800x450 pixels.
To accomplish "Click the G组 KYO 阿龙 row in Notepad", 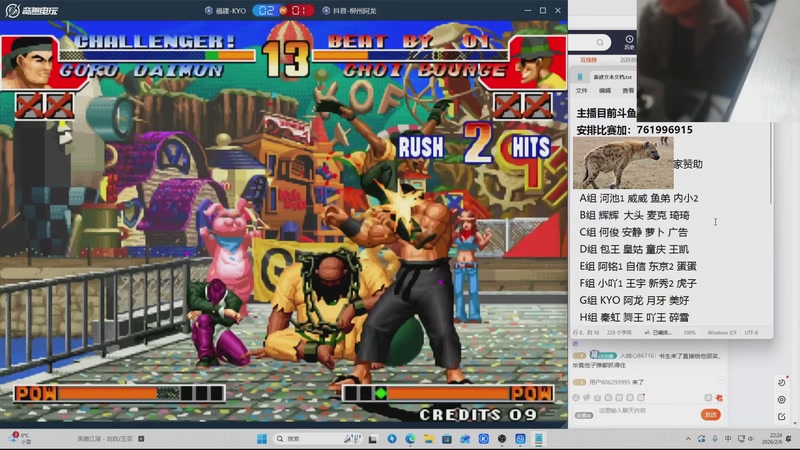I will click(634, 300).
